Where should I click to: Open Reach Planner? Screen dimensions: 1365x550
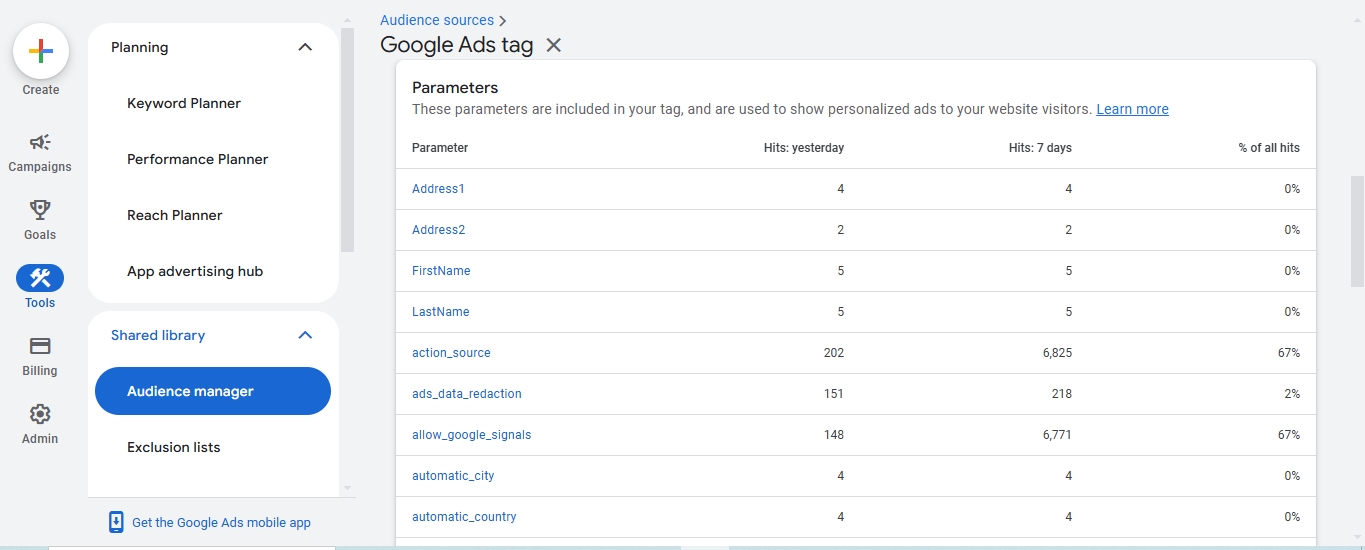tap(175, 215)
